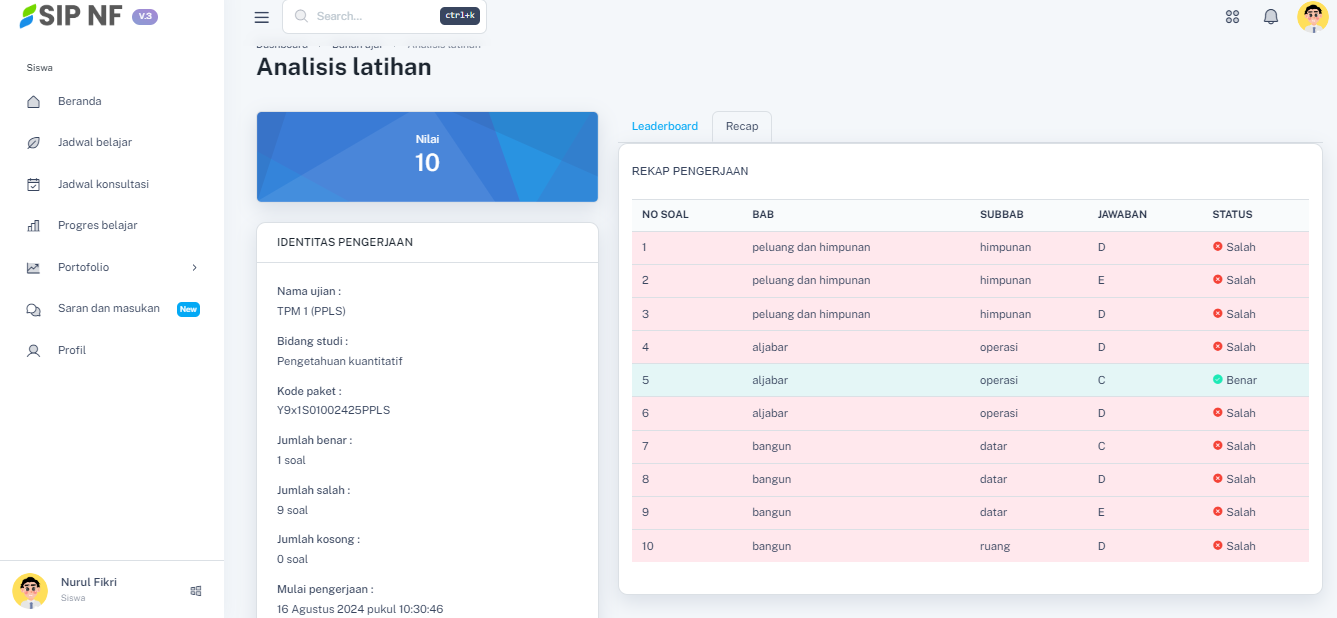
Task: Select the Recap tab
Action: [742, 126]
